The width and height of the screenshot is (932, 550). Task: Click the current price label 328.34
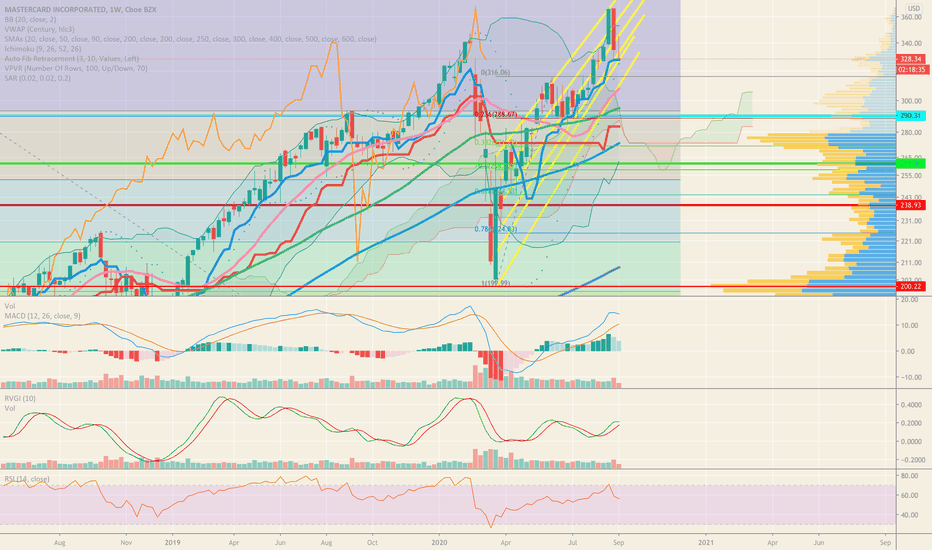[911, 59]
